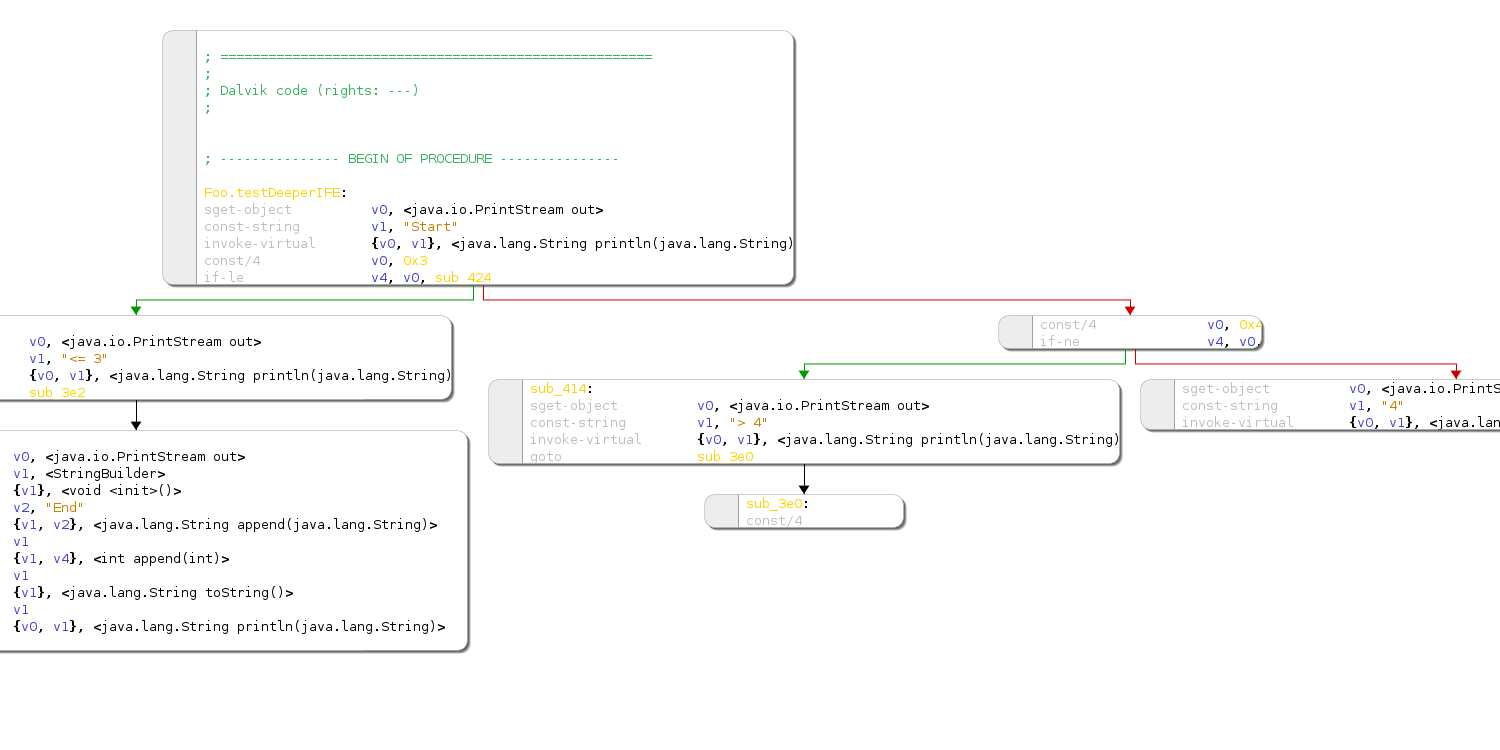Click the sub_424 jump target in the if-le line
Image resolution: width=1500 pixels, height=750 pixels.
point(463,278)
